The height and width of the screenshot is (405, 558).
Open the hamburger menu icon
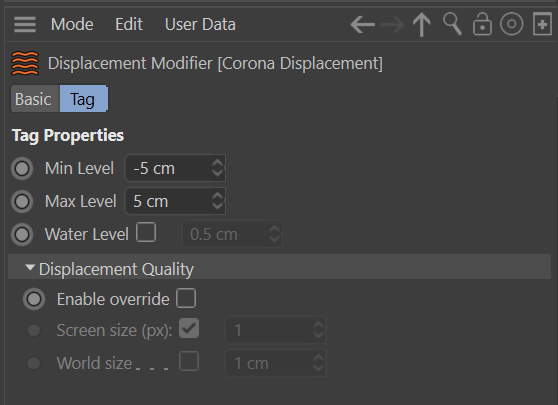coord(25,25)
